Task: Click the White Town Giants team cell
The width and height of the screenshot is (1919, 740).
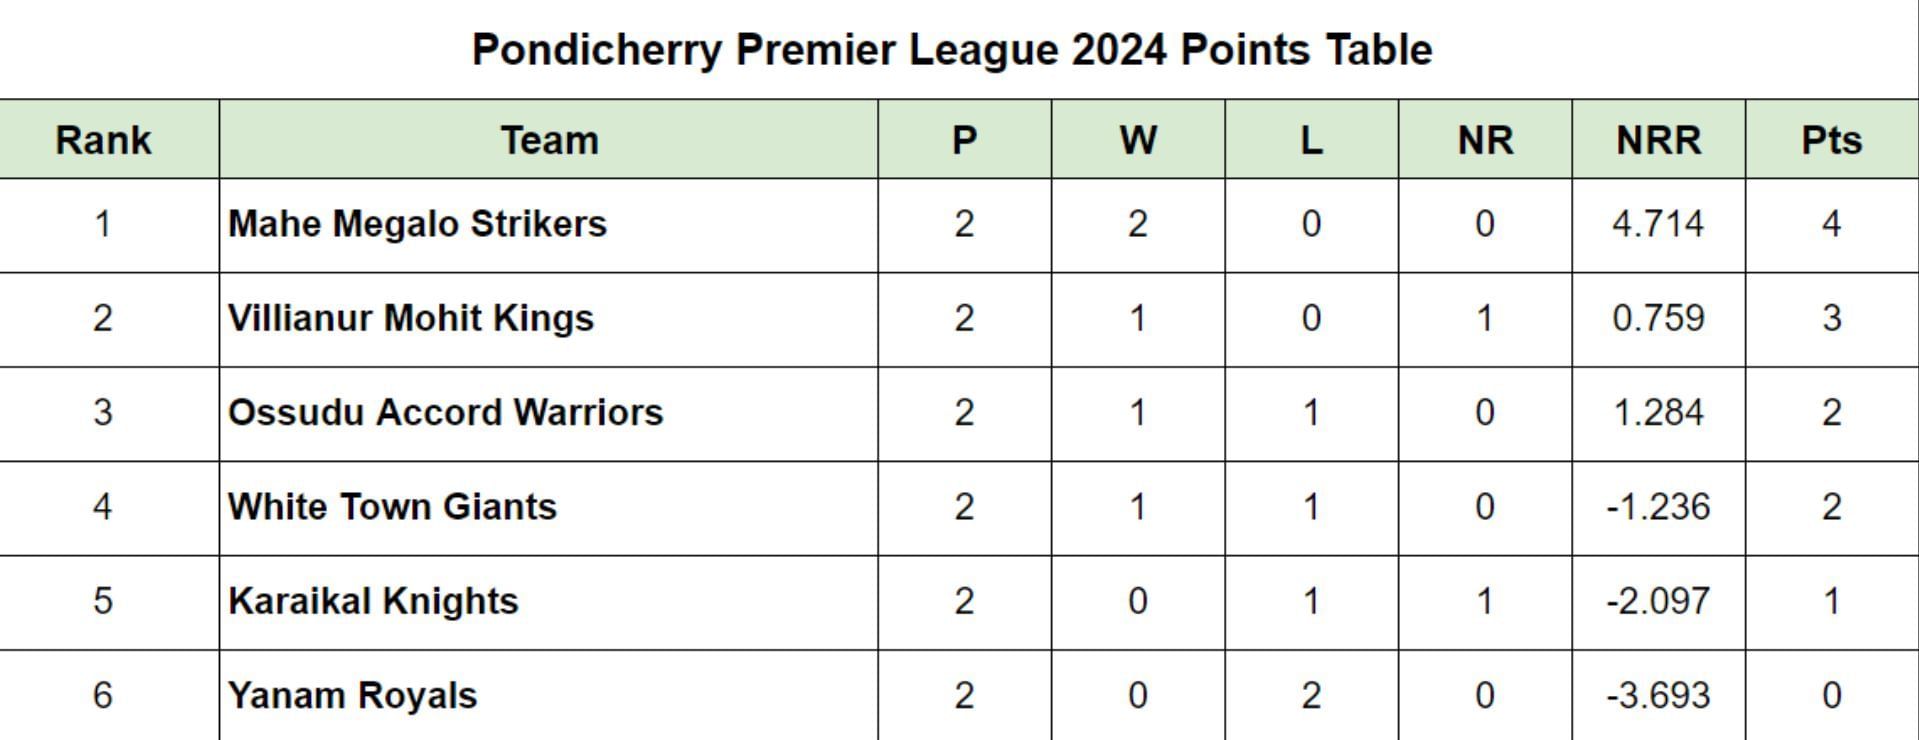Action: tap(392, 507)
